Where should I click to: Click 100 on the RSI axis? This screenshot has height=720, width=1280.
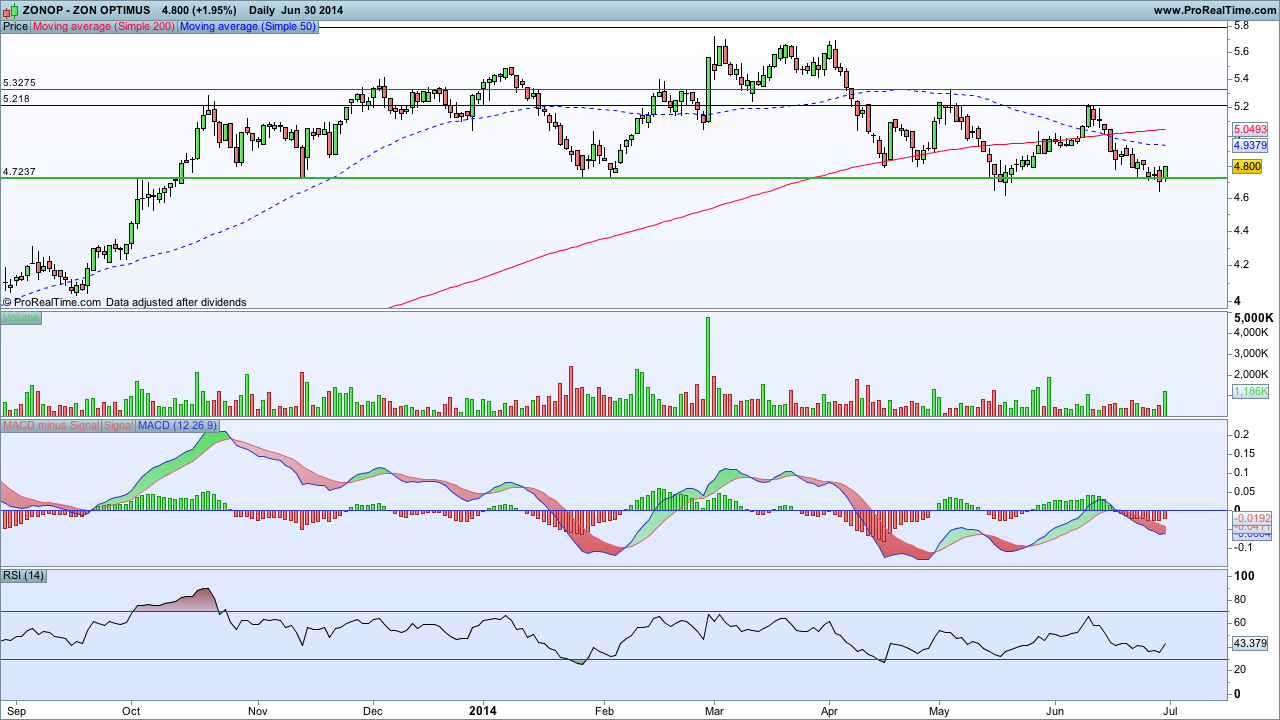[x=1243, y=577]
